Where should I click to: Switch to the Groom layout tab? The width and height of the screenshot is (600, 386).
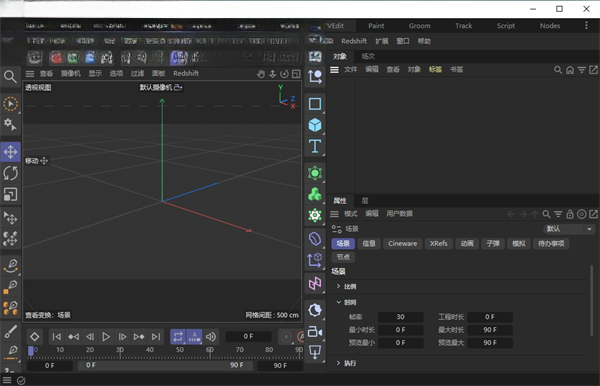(x=419, y=26)
